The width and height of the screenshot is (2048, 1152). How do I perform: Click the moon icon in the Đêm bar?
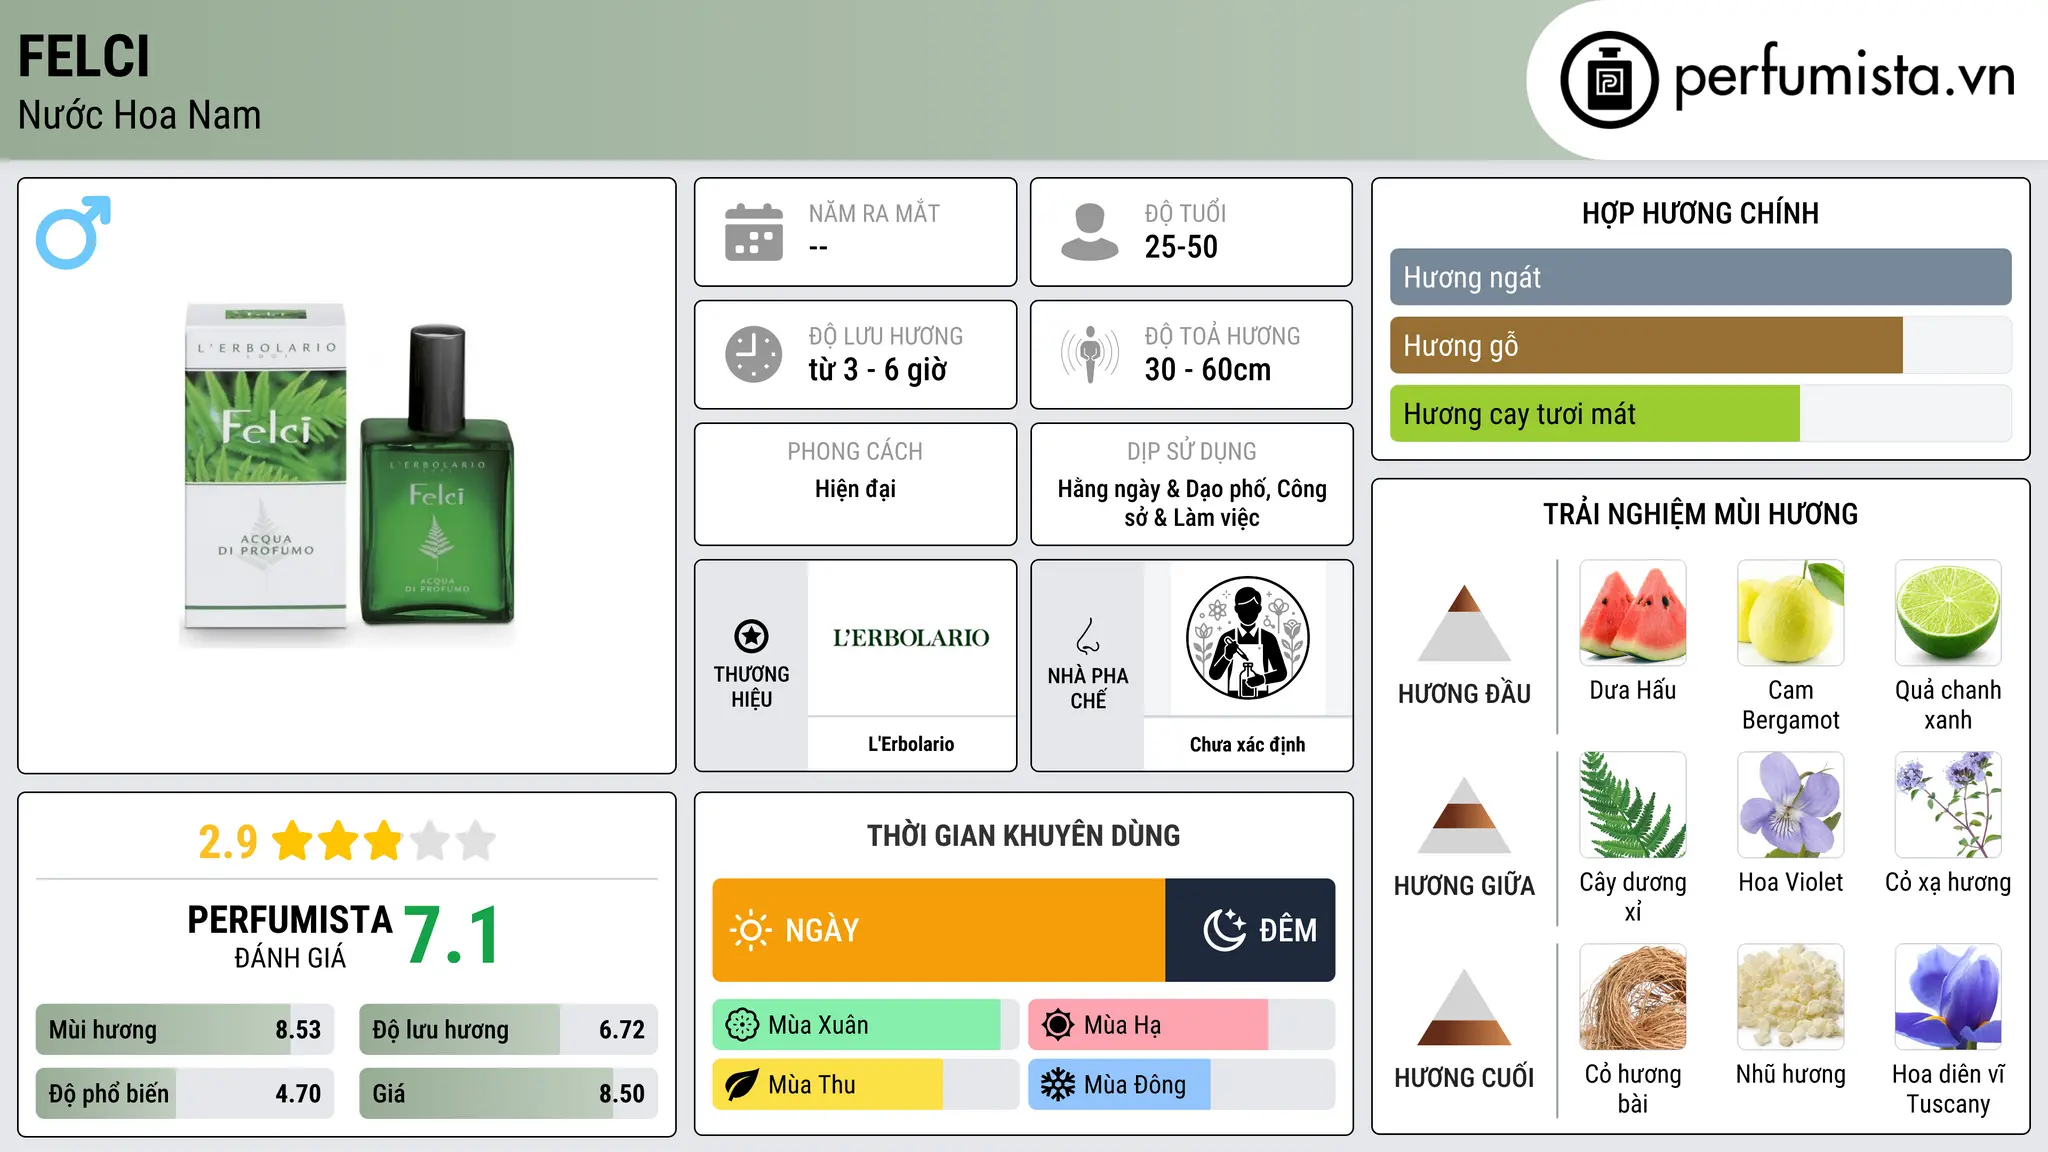tap(1224, 930)
